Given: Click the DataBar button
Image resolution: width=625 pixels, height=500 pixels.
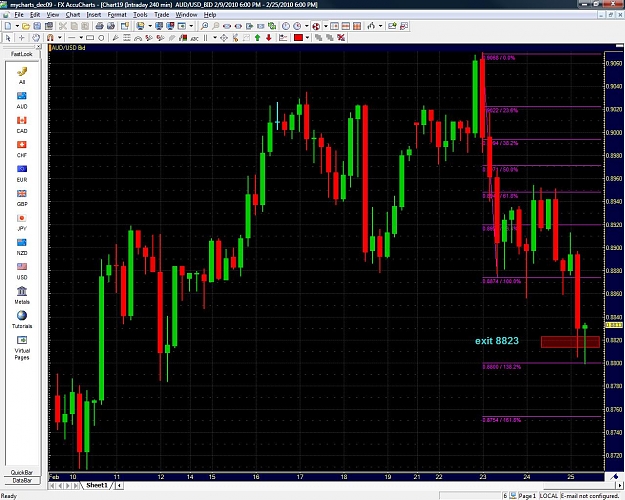Looking at the screenshot, I should click(x=22, y=480).
